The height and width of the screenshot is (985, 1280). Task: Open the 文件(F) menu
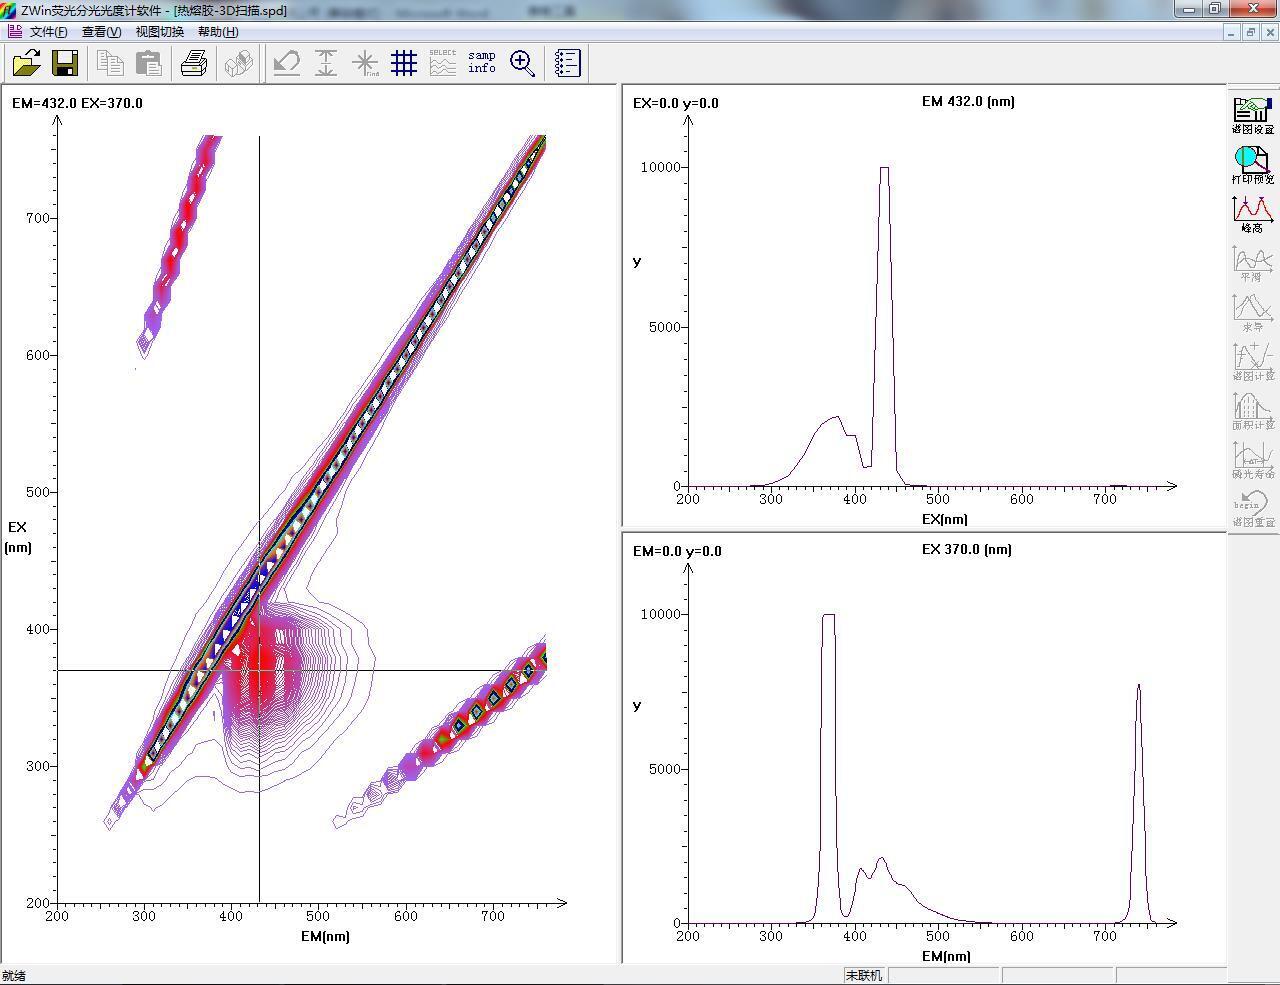coord(49,32)
